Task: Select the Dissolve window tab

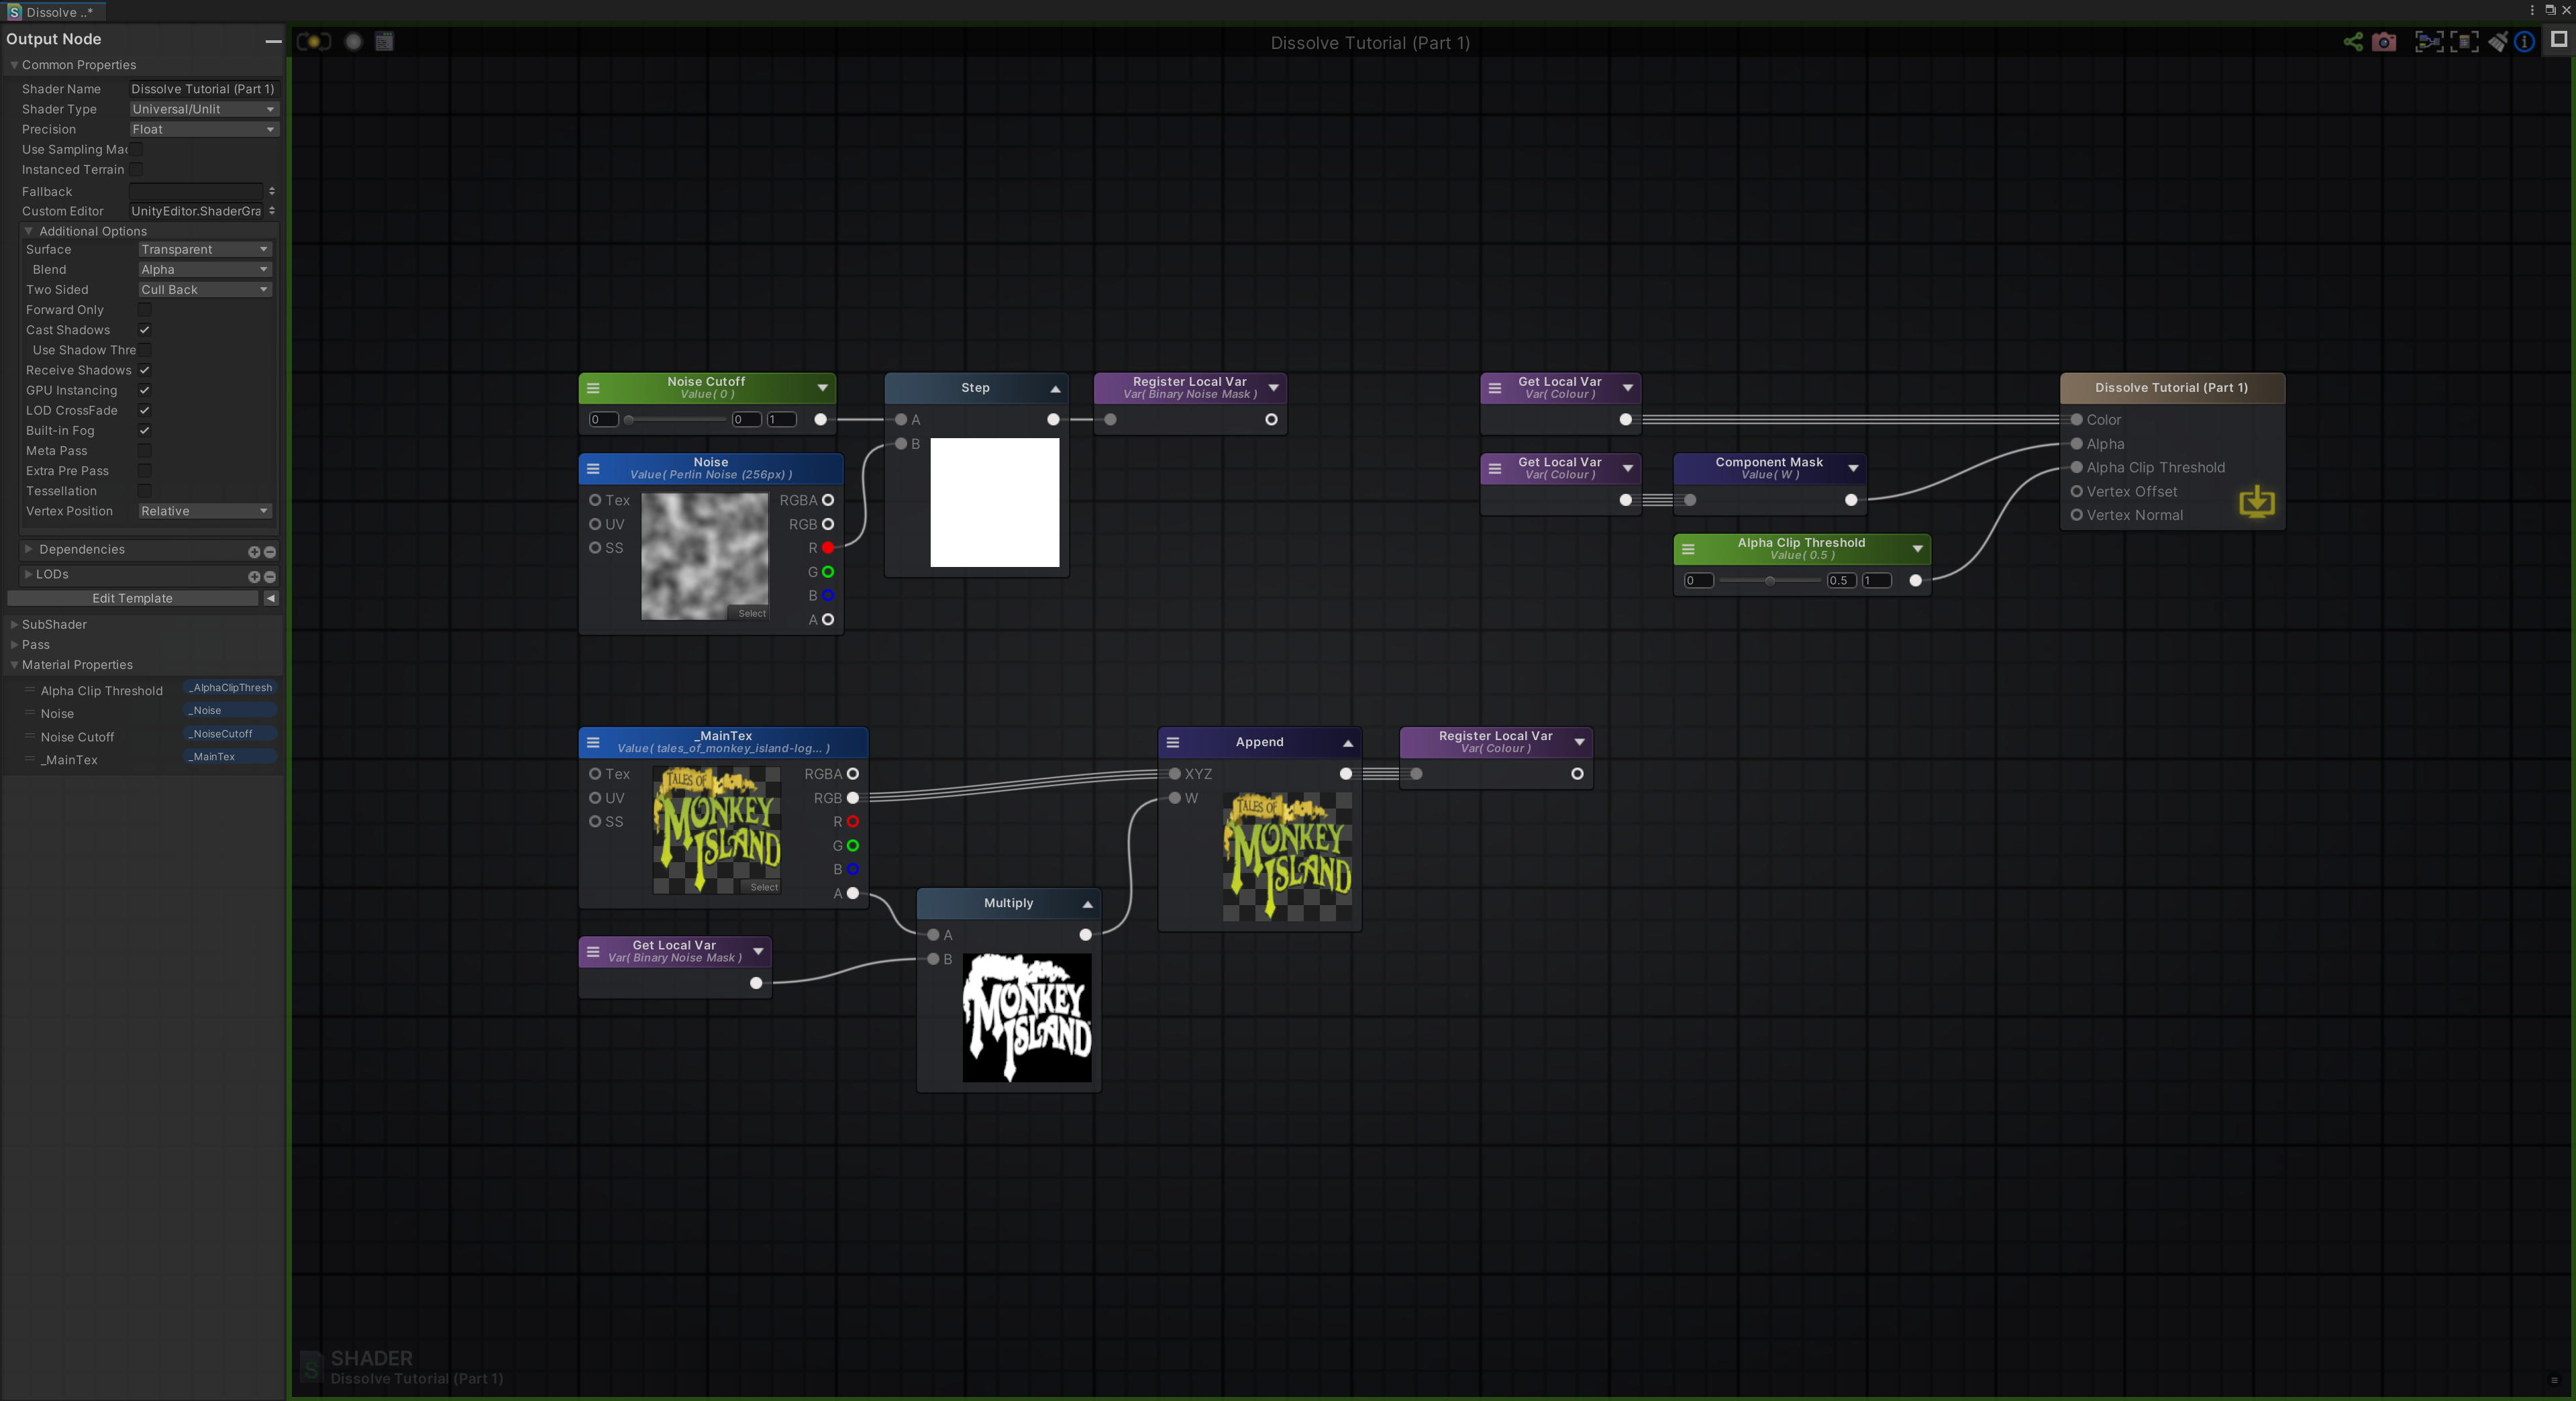Action: click(54, 12)
